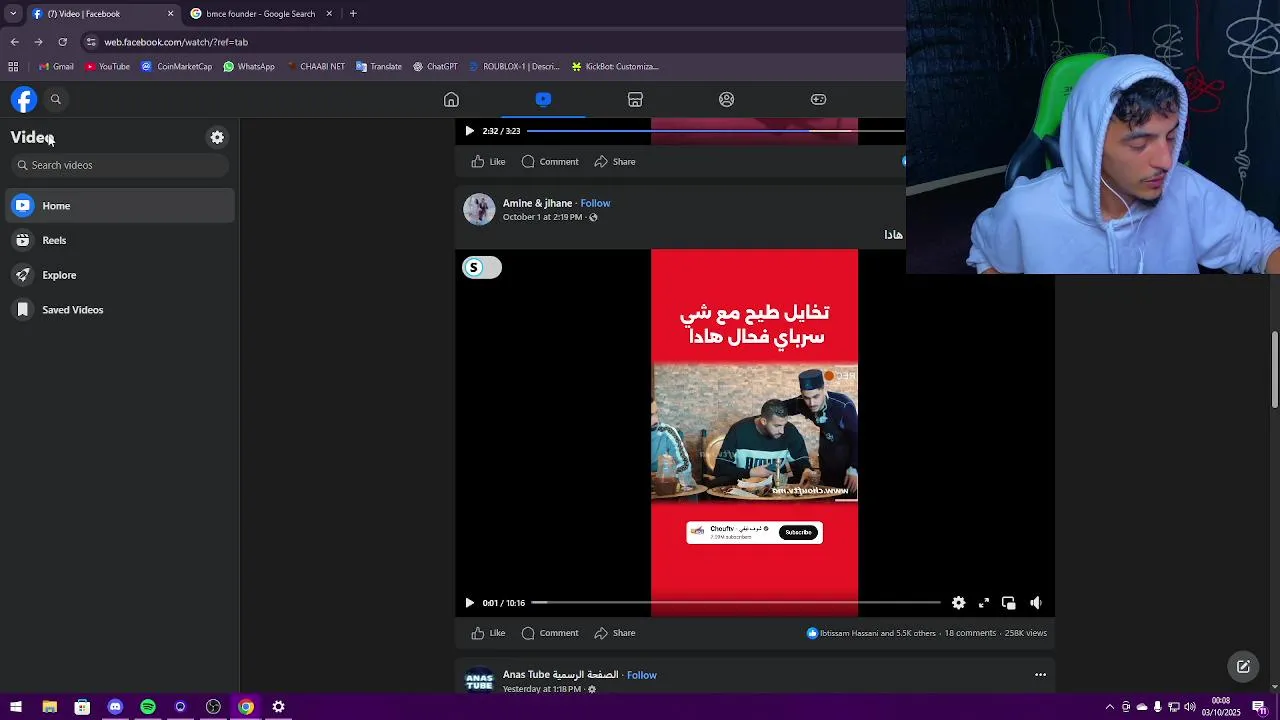Screen dimensions: 1280x720
Task: Click the Search videos field
Action: coord(120,165)
